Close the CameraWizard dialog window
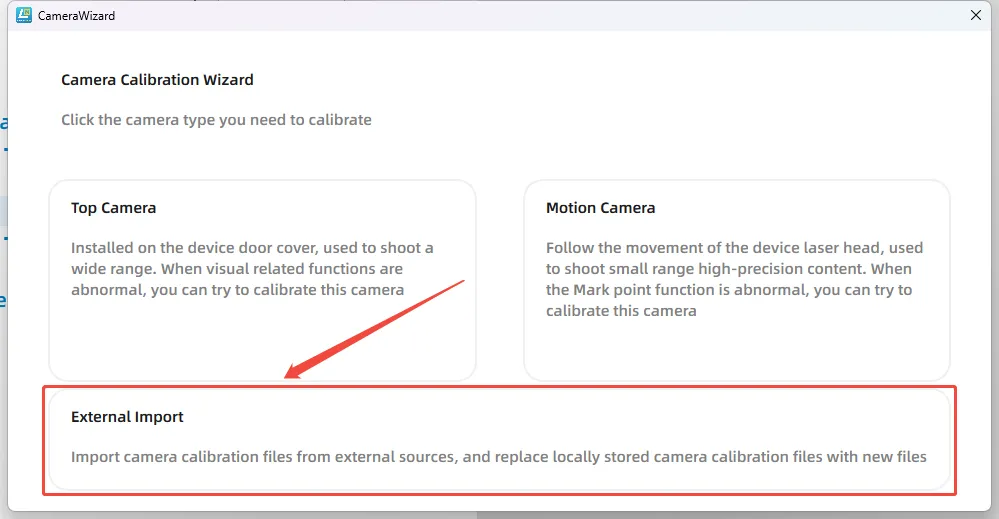This screenshot has height=519, width=999. coord(975,15)
